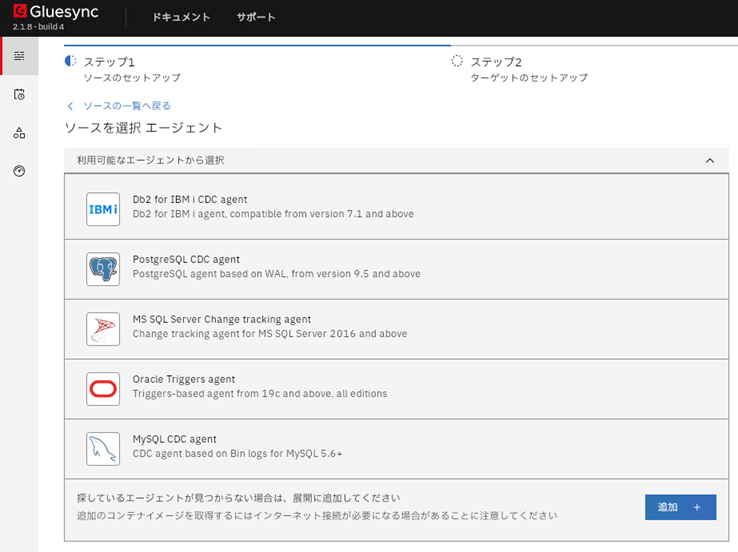Collapse the 利用可能なエージェントから選択 section

point(710,160)
